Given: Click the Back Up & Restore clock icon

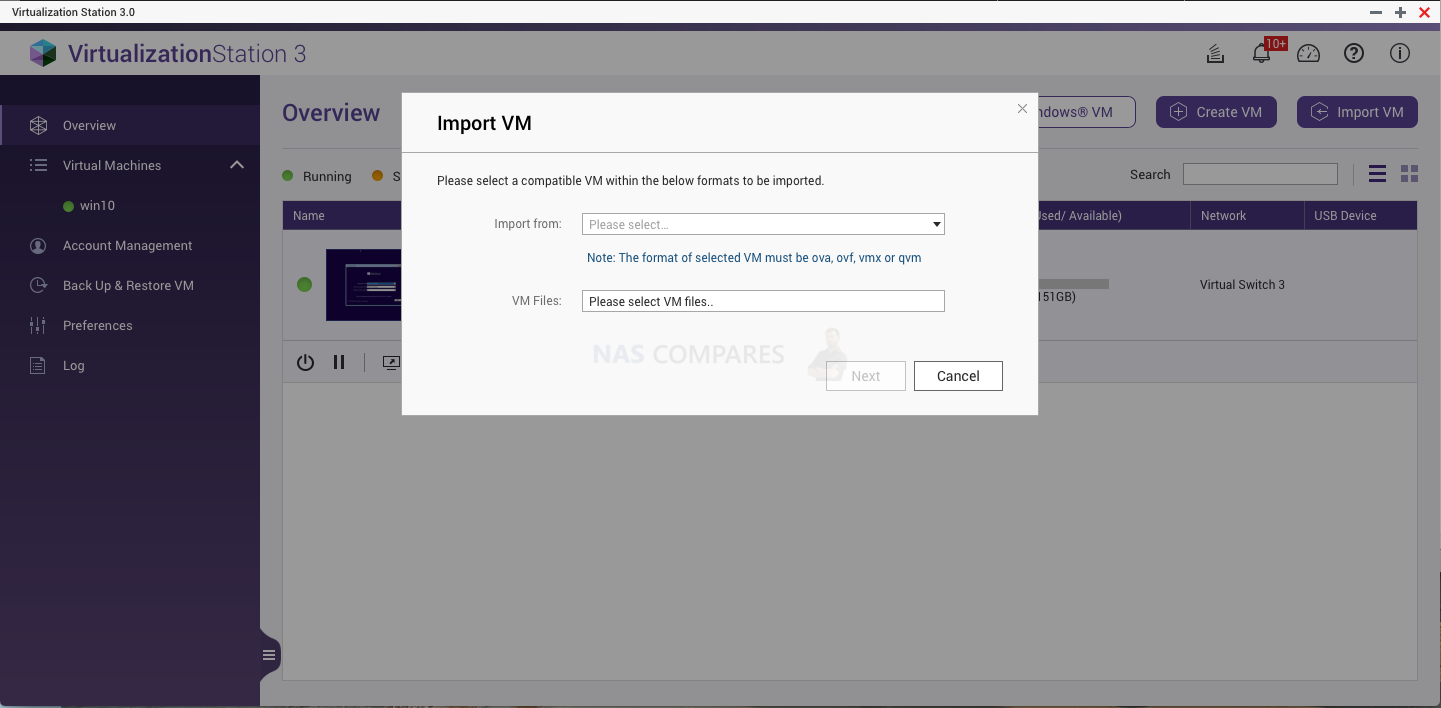Looking at the screenshot, I should click(38, 285).
